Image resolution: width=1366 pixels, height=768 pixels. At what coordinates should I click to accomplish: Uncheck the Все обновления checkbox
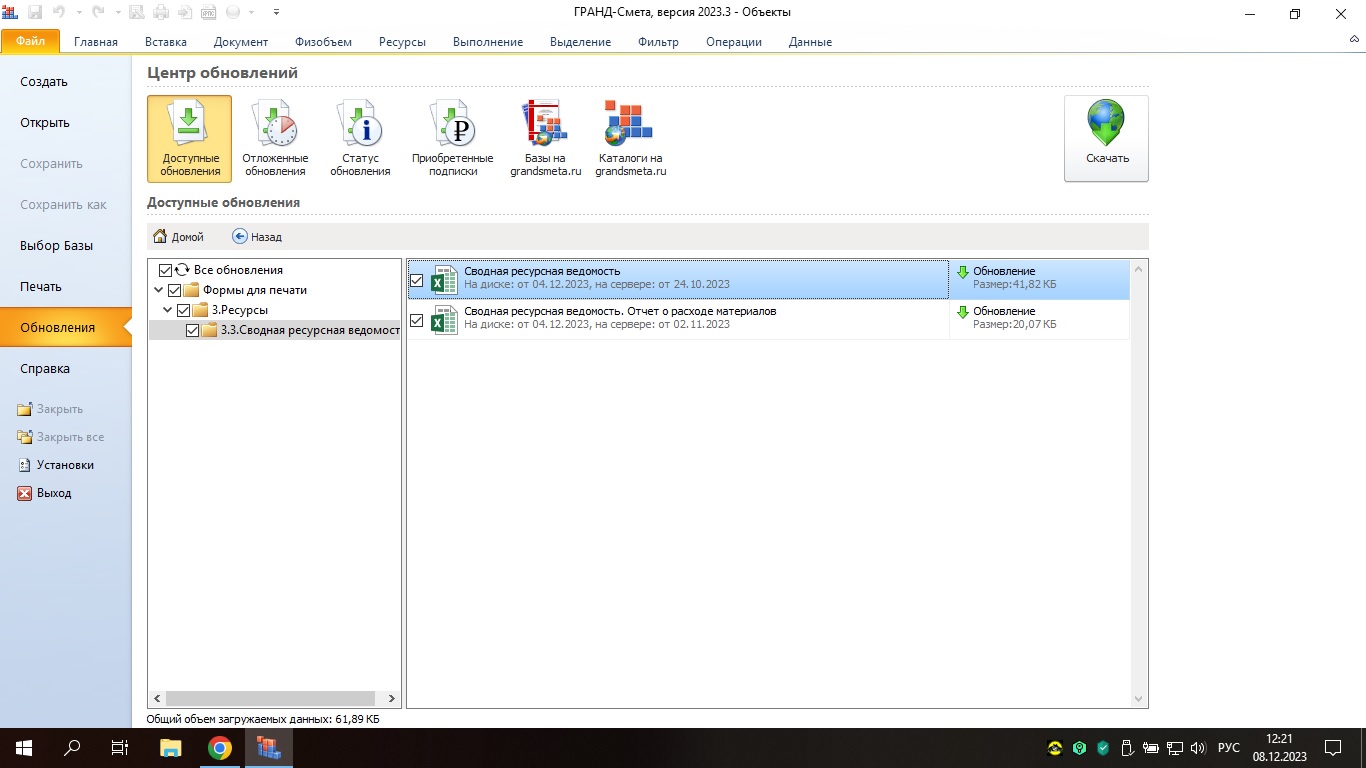[x=166, y=270]
